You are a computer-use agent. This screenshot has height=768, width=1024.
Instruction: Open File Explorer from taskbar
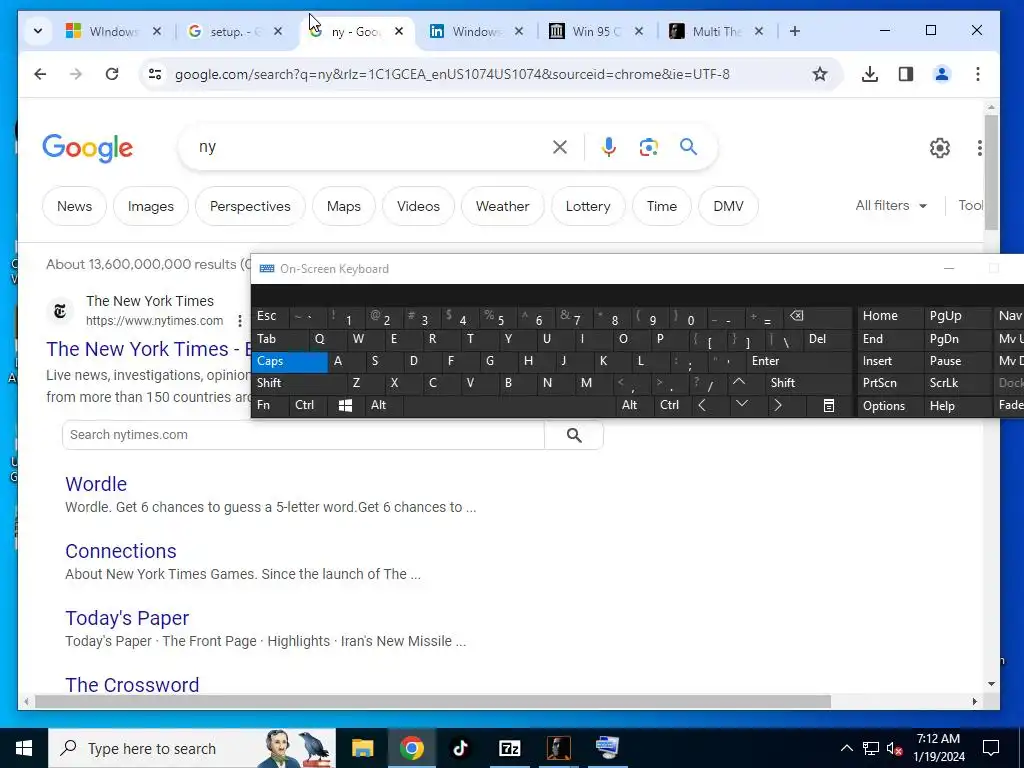point(362,748)
